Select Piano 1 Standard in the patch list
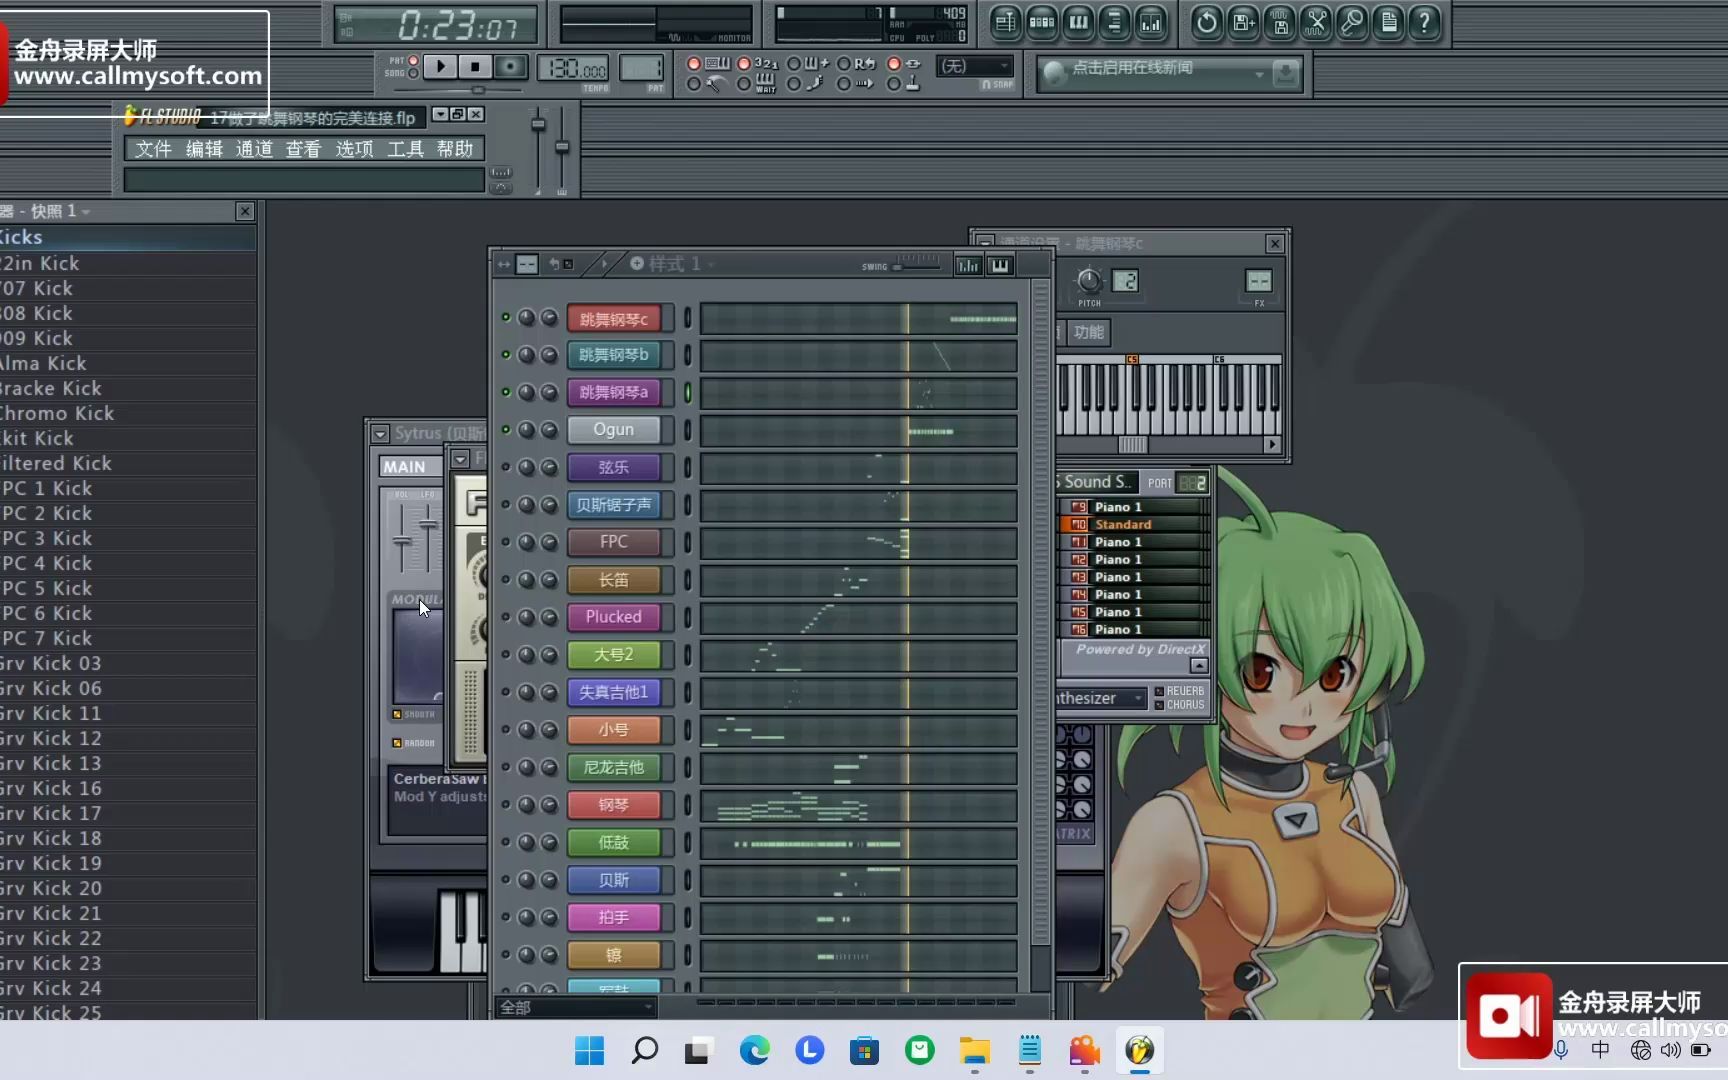The width and height of the screenshot is (1728, 1080). (x=1122, y=524)
